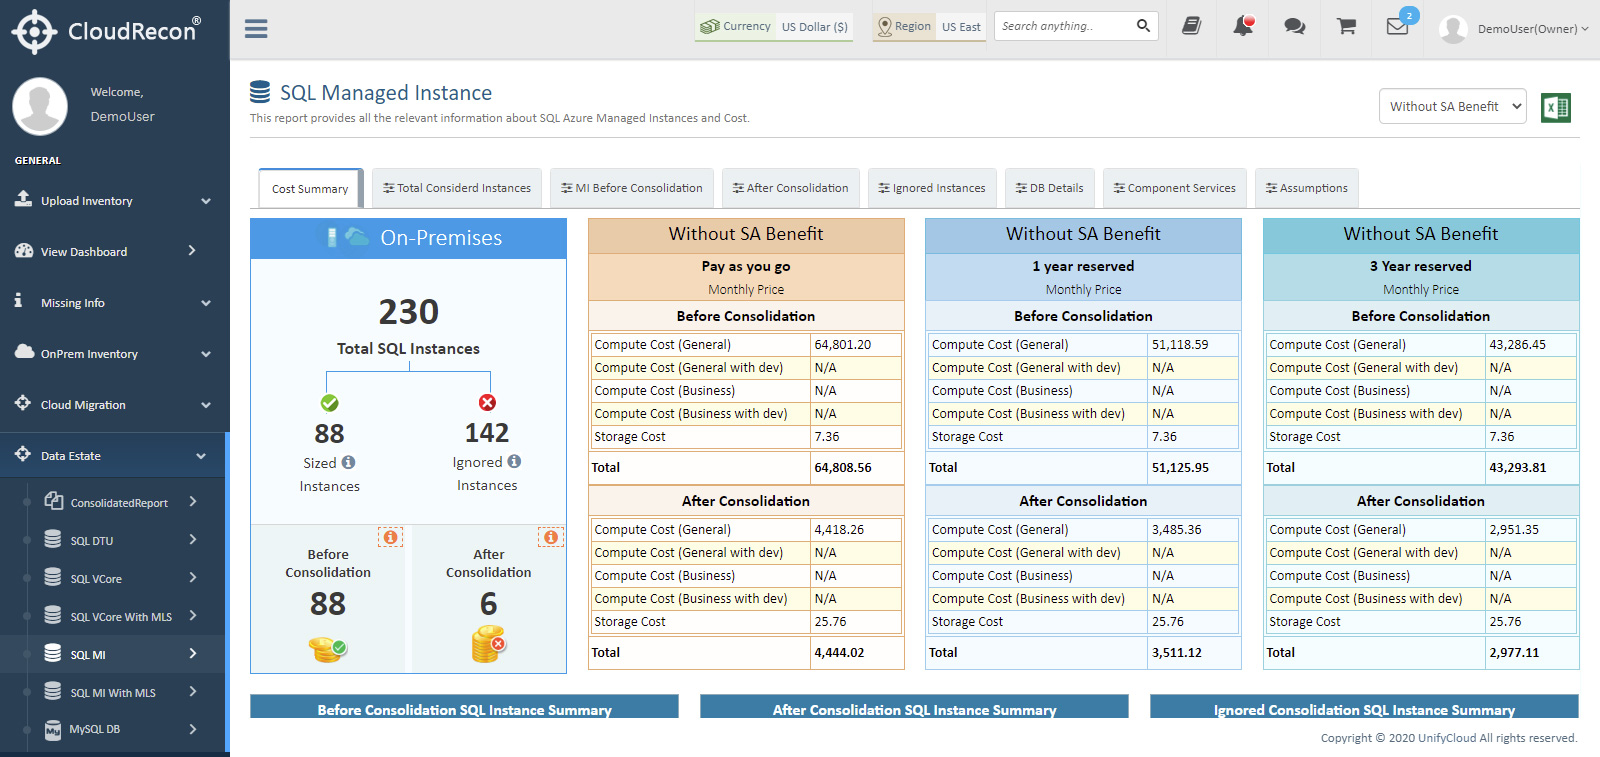Click the SQL VCore database icon
This screenshot has height=757, width=1600.
(x=53, y=577)
